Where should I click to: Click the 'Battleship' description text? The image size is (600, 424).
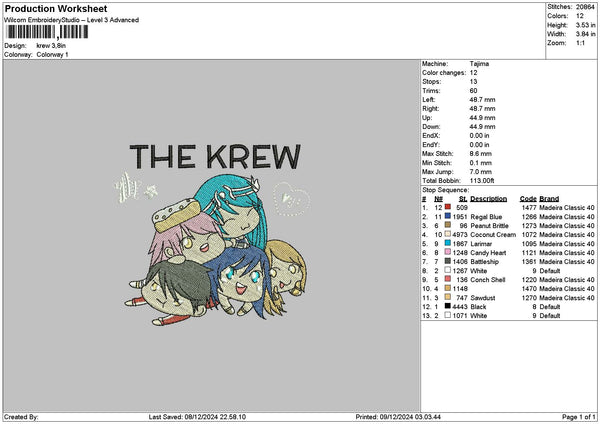pyautogui.click(x=484, y=262)
